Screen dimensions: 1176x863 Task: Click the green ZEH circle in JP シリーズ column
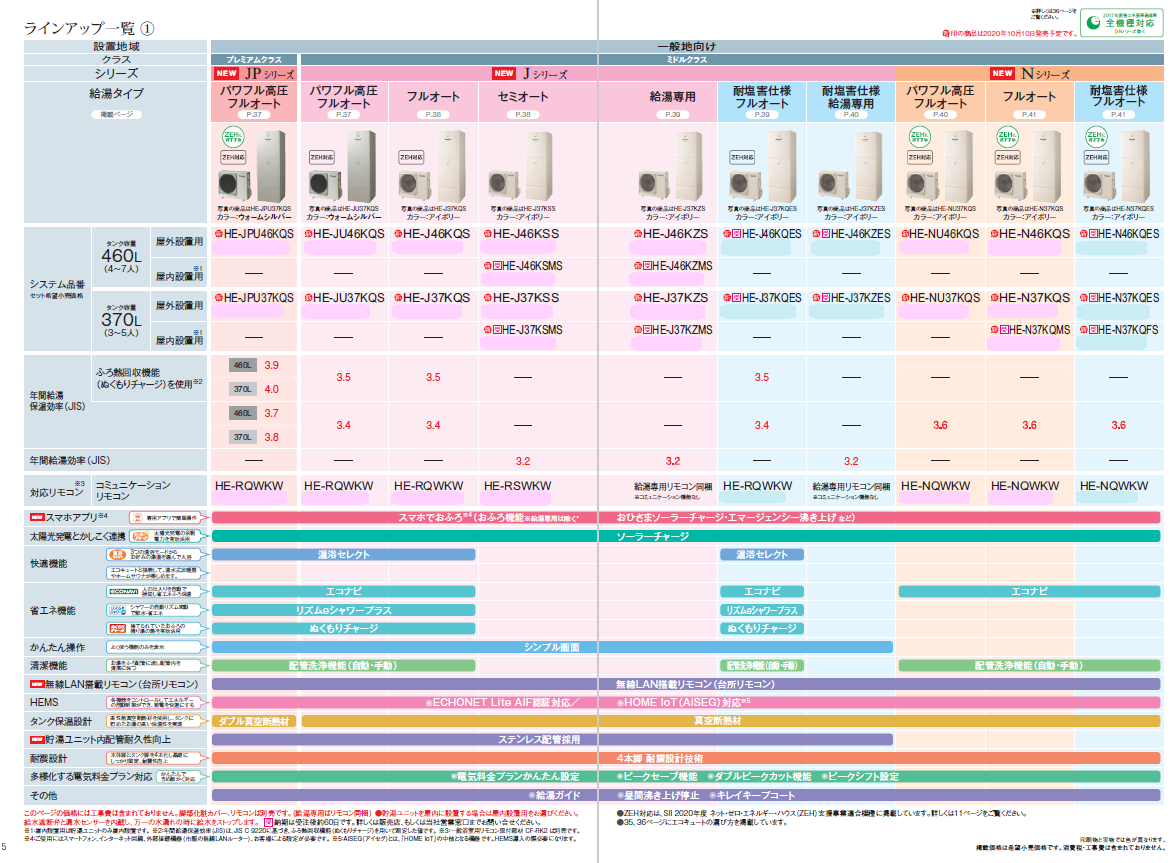233,136
